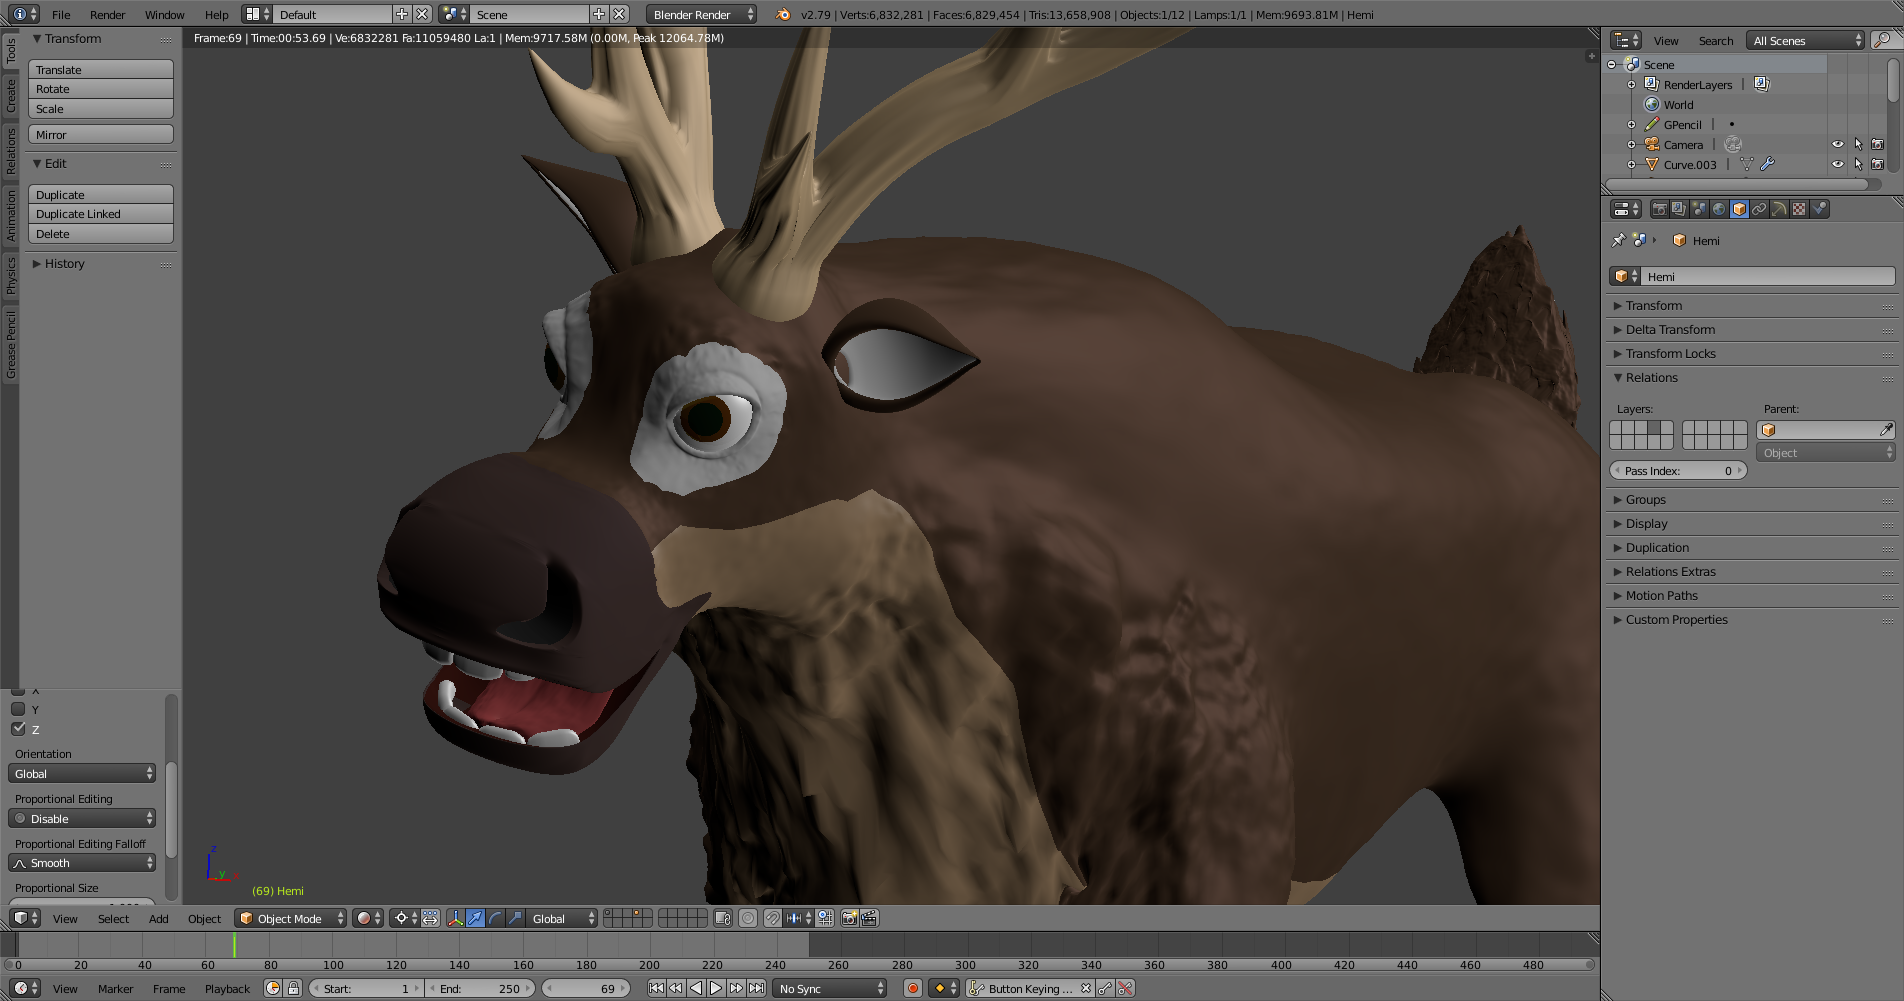Open the Render properties tab camera icon

point(1660,209)
